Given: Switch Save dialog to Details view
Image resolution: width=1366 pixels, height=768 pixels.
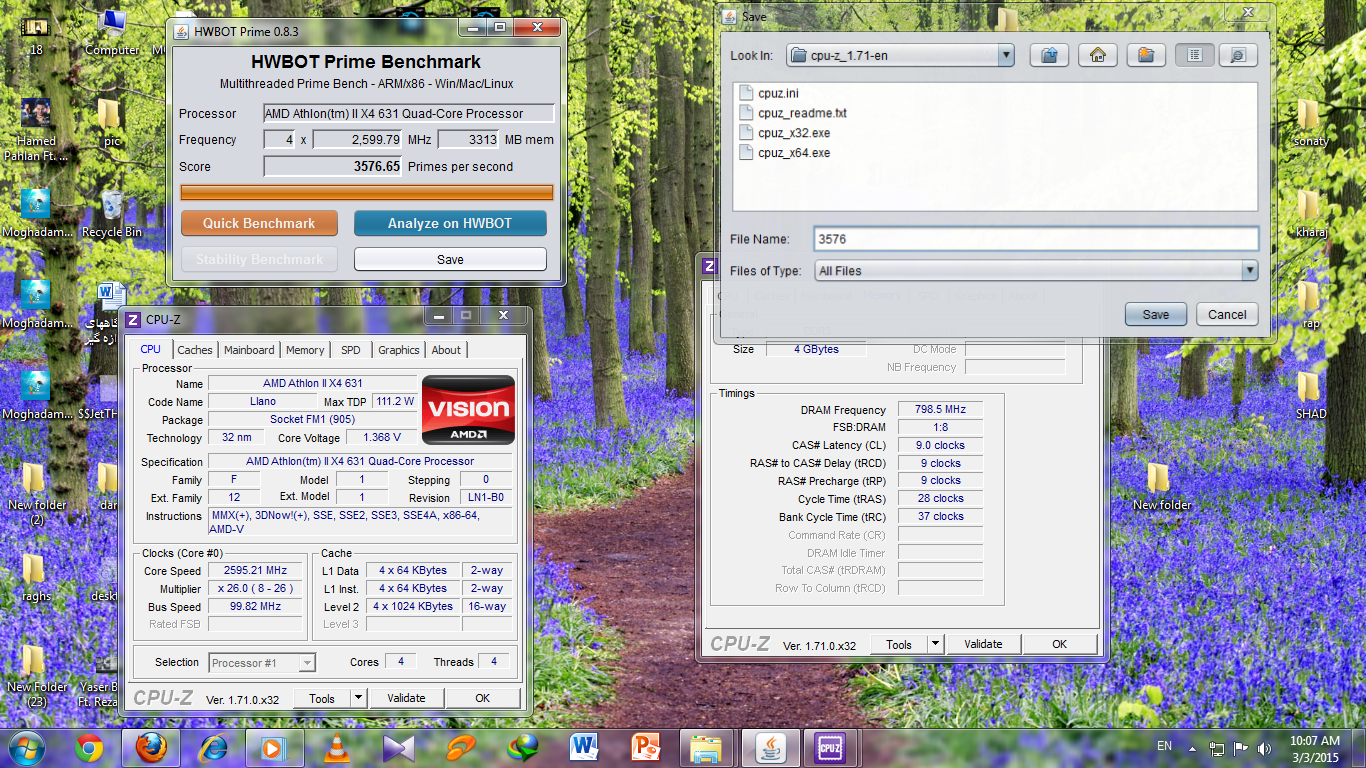Looking at the screenshot, I should coord(1237,55).
